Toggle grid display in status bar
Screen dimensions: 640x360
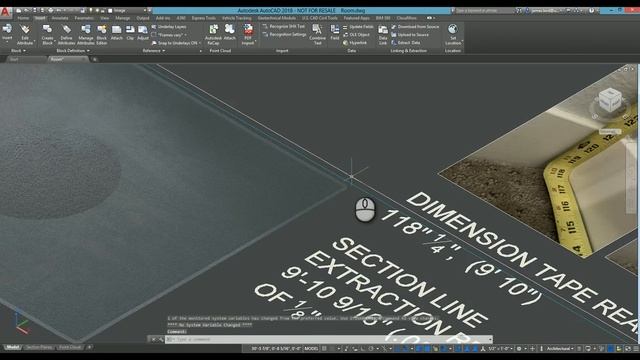click(x=324, y=349)
